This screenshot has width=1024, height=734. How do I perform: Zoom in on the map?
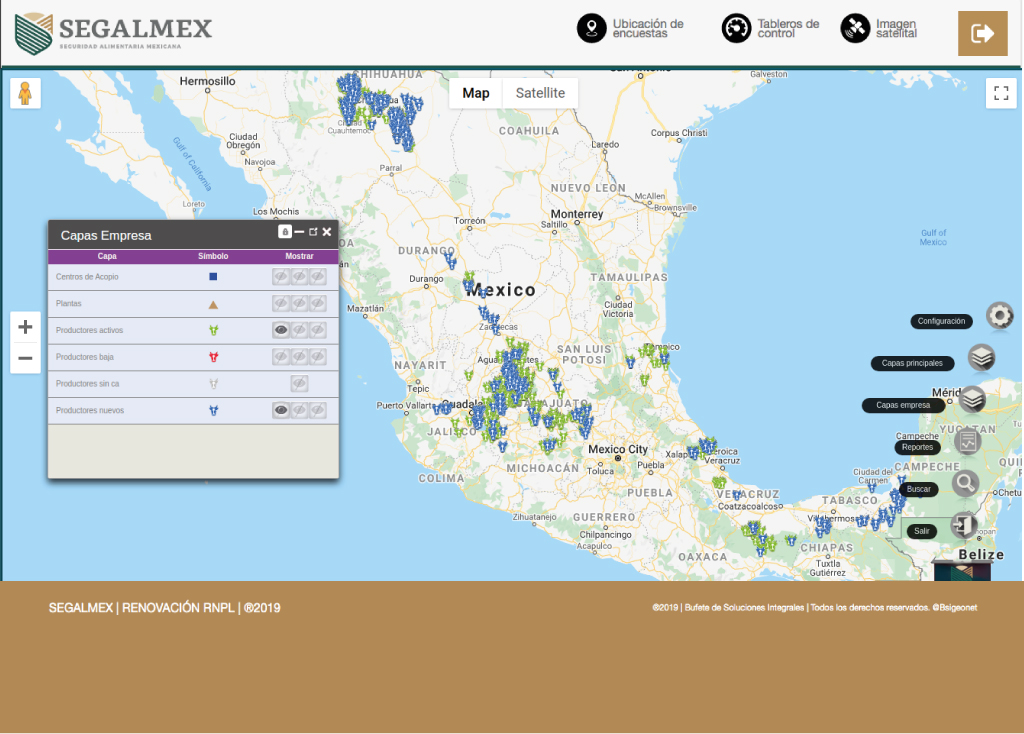pos(25,327)
